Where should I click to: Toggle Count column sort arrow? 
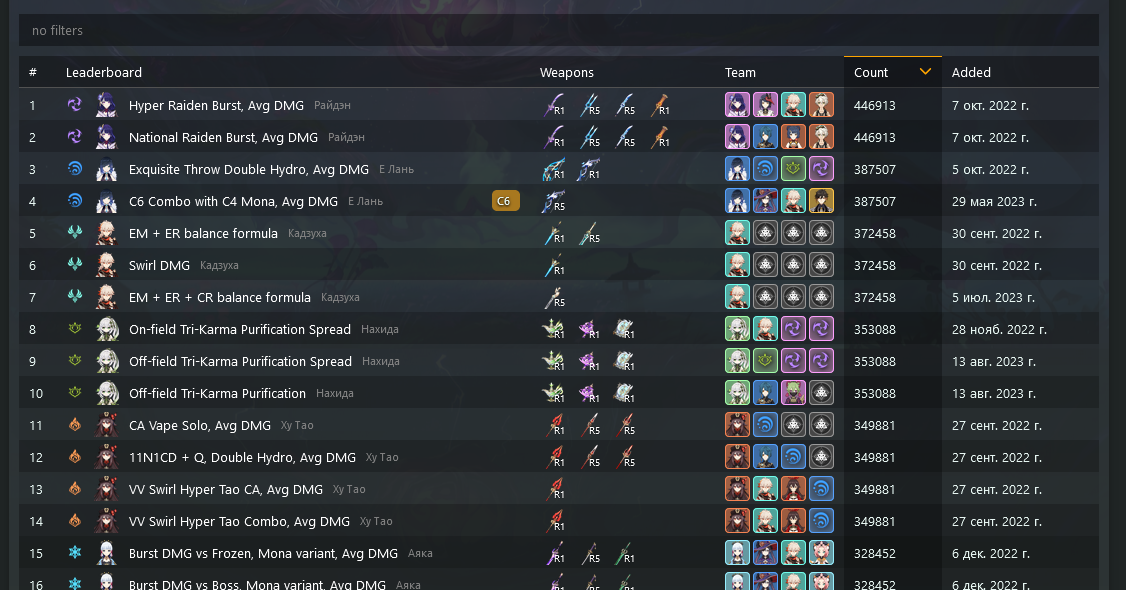(x=925, y=72)
